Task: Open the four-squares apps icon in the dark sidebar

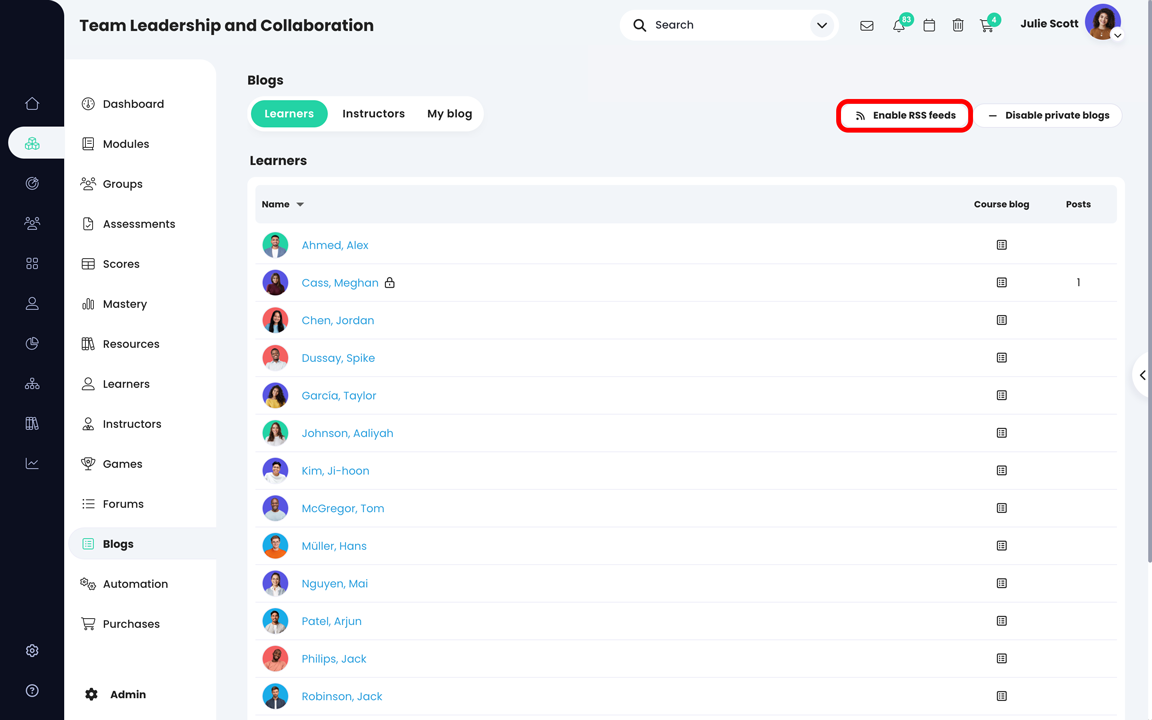Action: [x=32, y=263]
